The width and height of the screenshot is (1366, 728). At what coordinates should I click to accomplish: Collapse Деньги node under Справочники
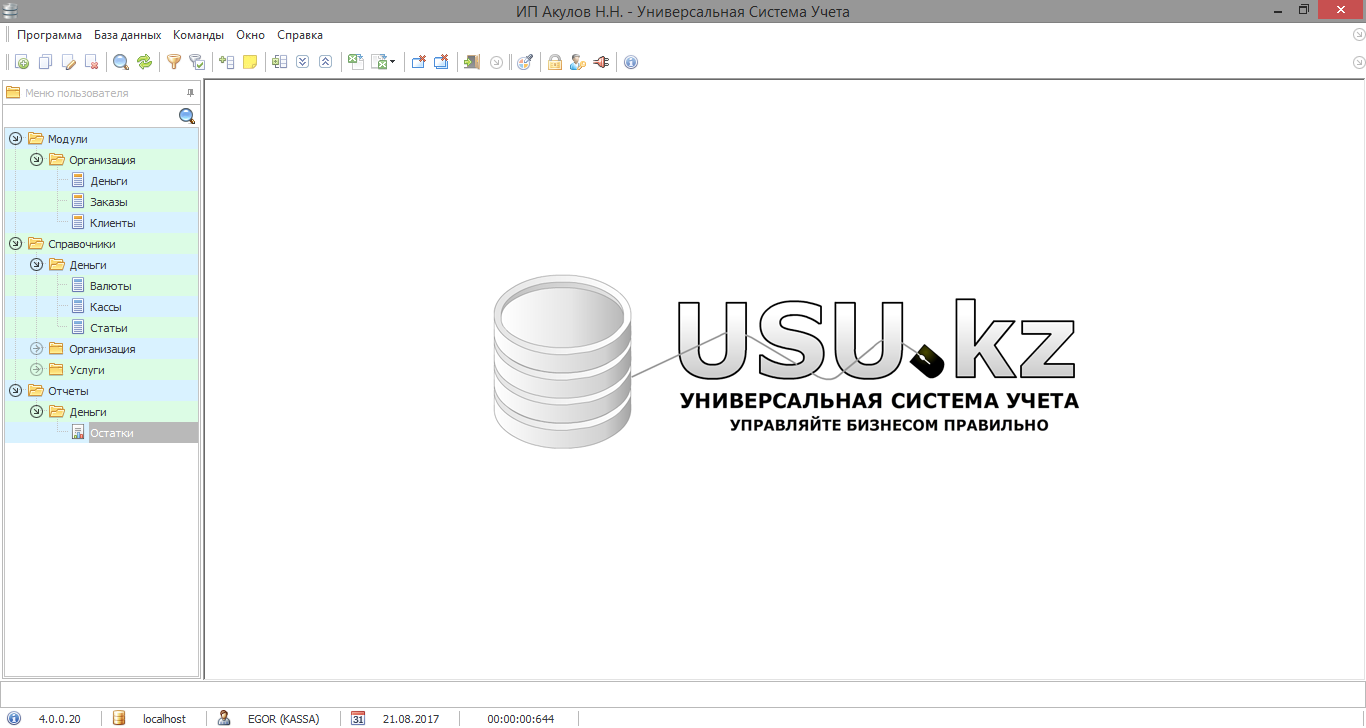[36, 265]
